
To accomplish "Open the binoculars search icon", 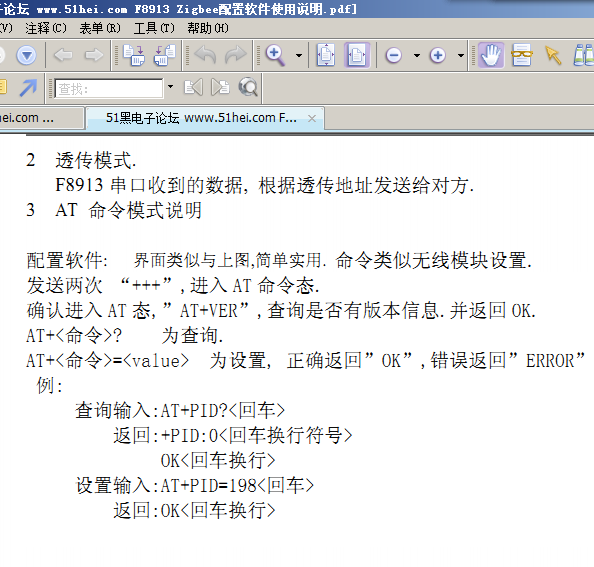I will [584, 55].
